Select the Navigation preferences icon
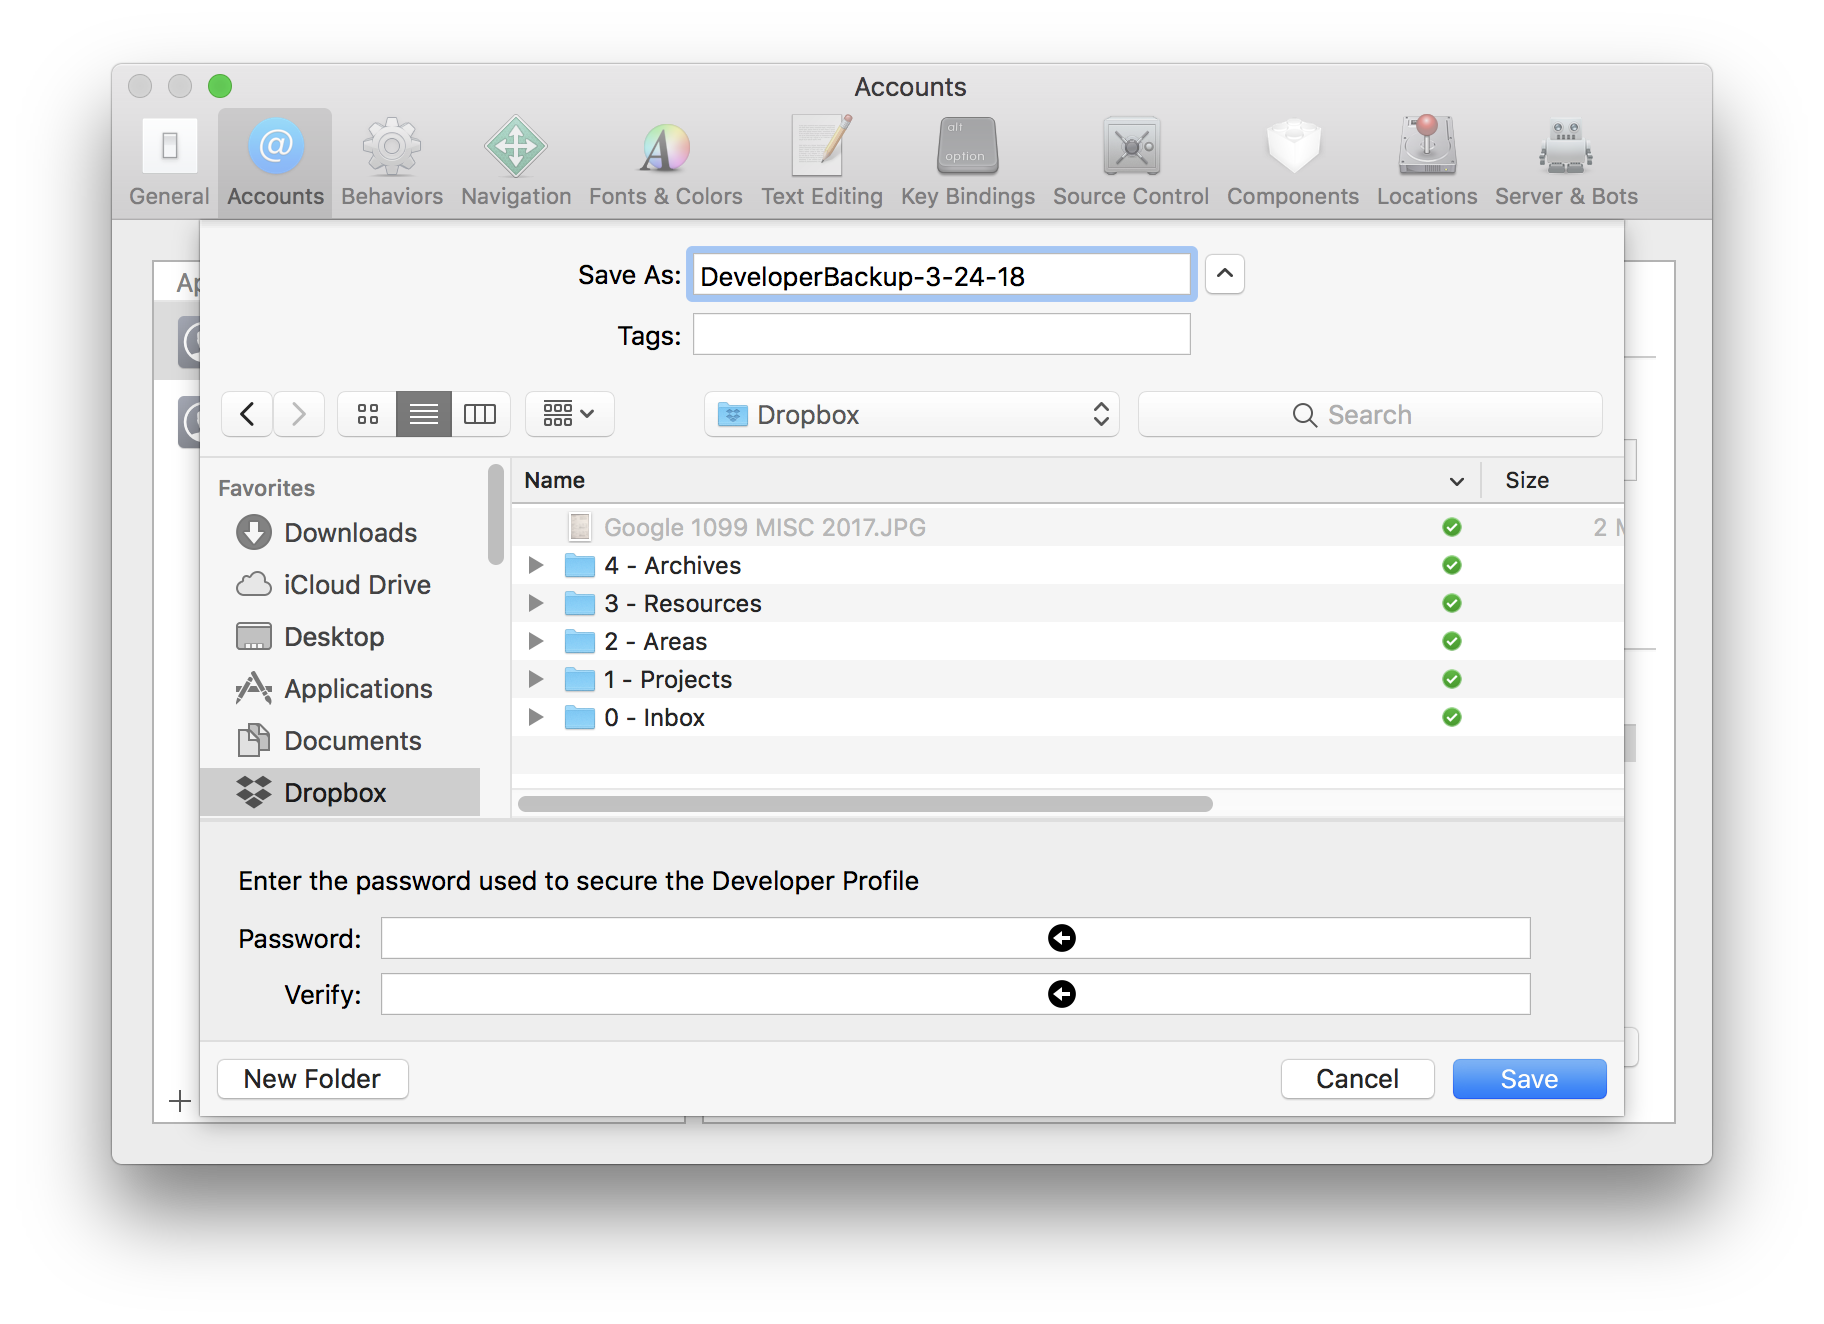Image resolution: width=1824 pixels, height=1324 pixels. point(515,160)
